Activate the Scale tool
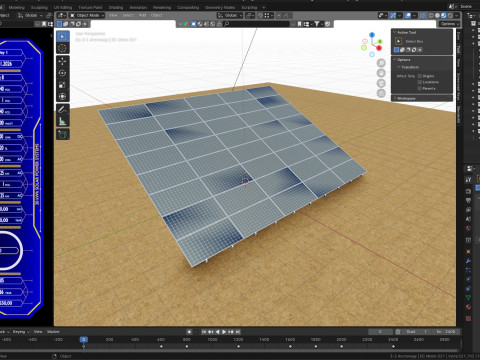This screenshot has width=480, height=360. coord(62,85)
